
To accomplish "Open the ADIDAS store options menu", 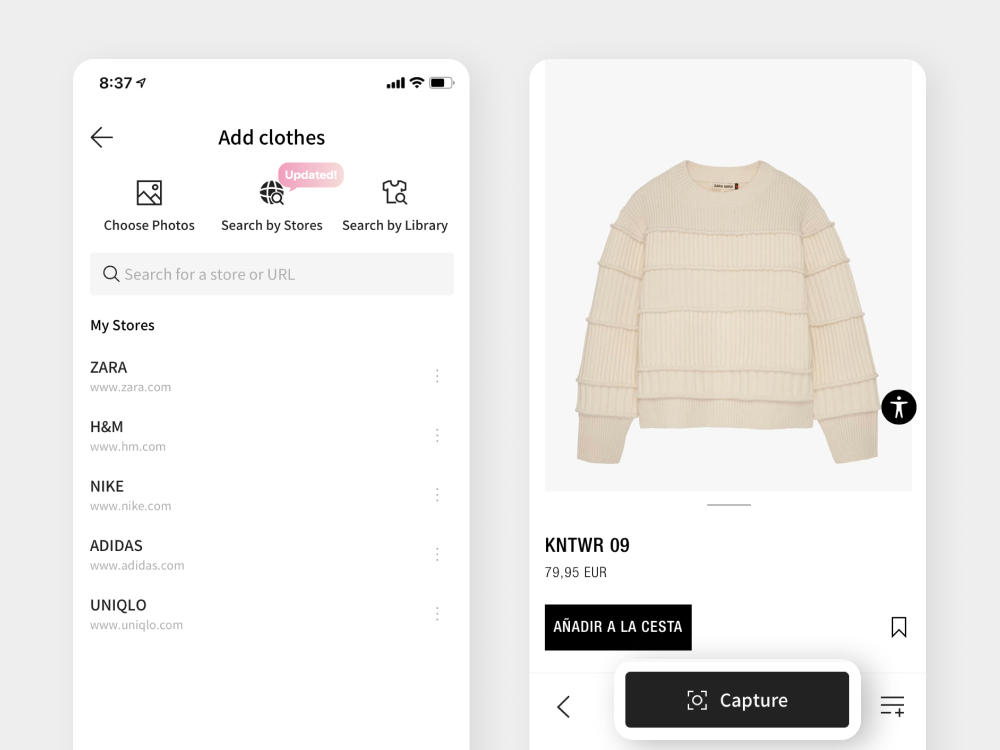I will pos(437,554).
